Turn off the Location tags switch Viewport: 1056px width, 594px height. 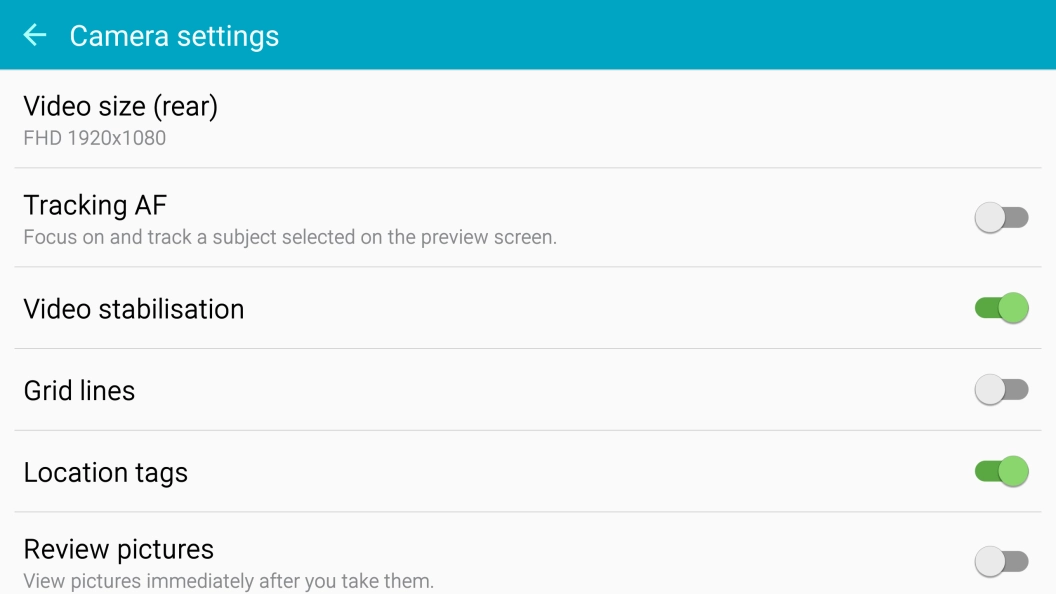[x=1001, y=471]
